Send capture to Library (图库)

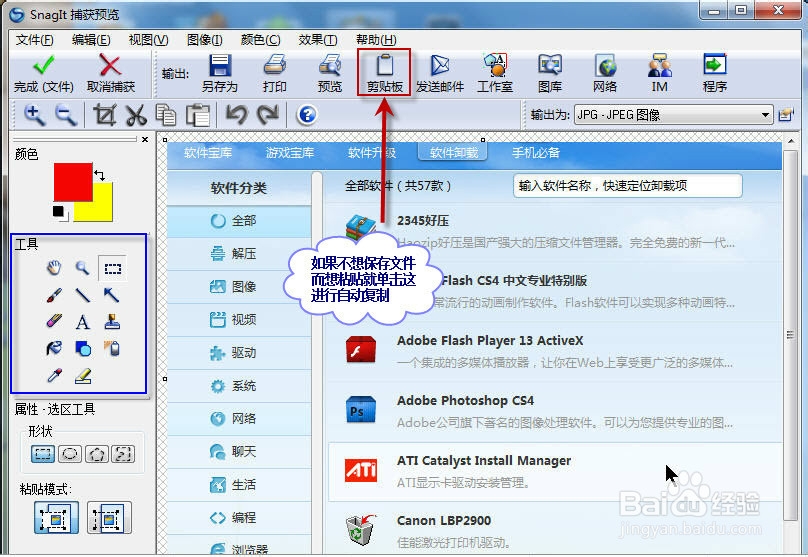coord(550,65)
